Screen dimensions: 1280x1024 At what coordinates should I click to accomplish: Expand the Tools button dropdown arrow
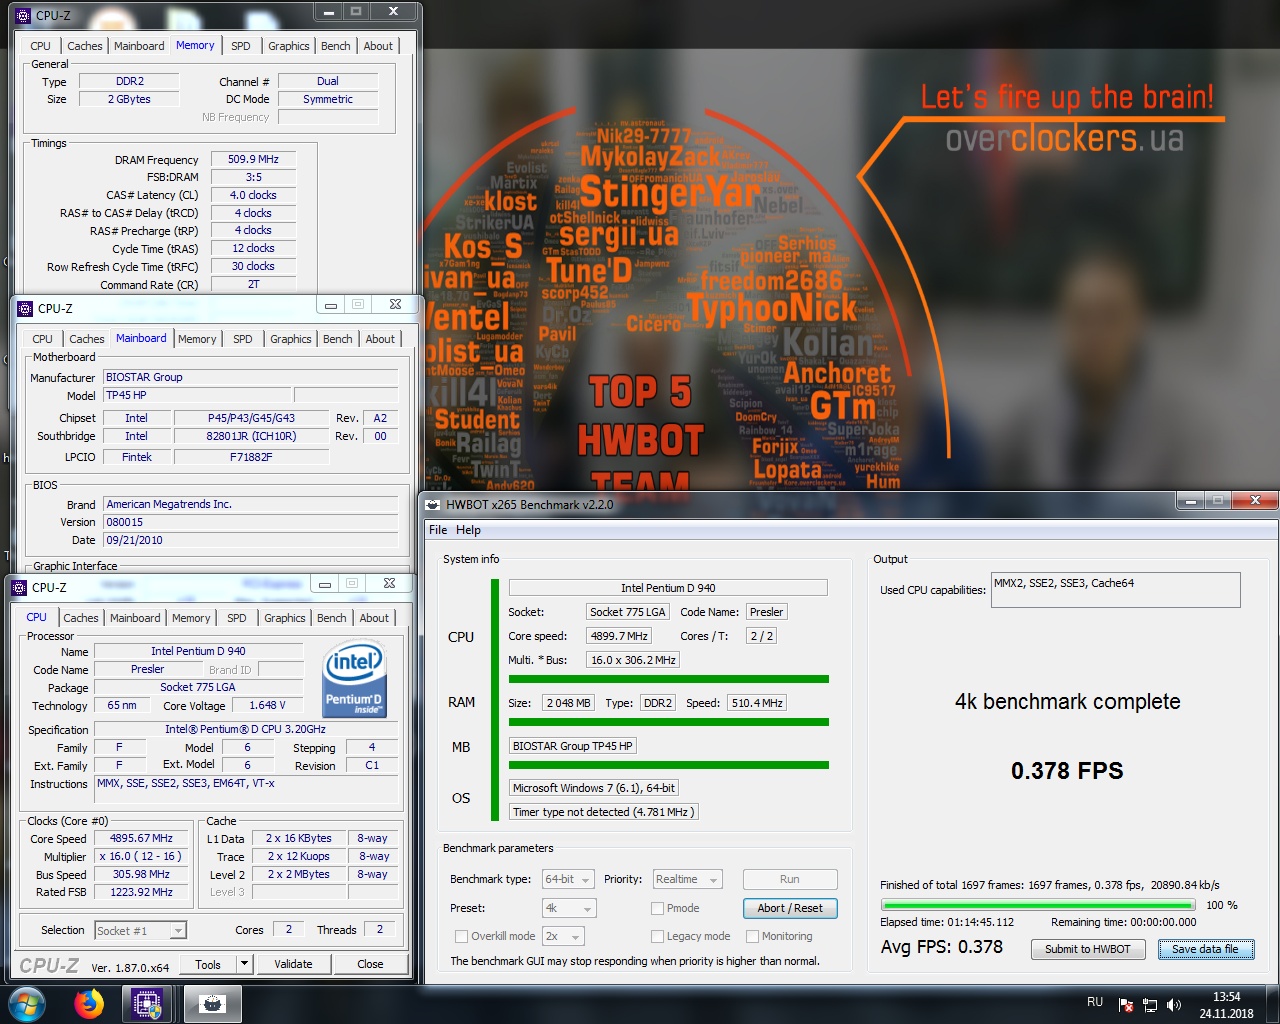[x=244, y=964]
